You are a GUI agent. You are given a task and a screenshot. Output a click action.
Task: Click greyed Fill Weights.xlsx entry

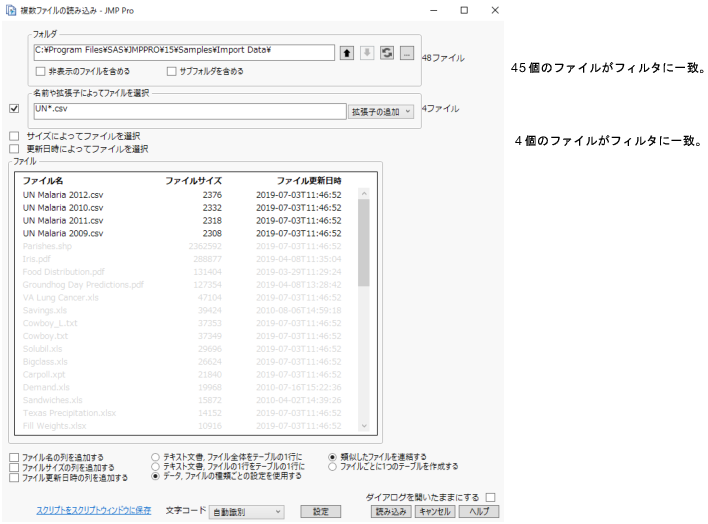[55, 426]
